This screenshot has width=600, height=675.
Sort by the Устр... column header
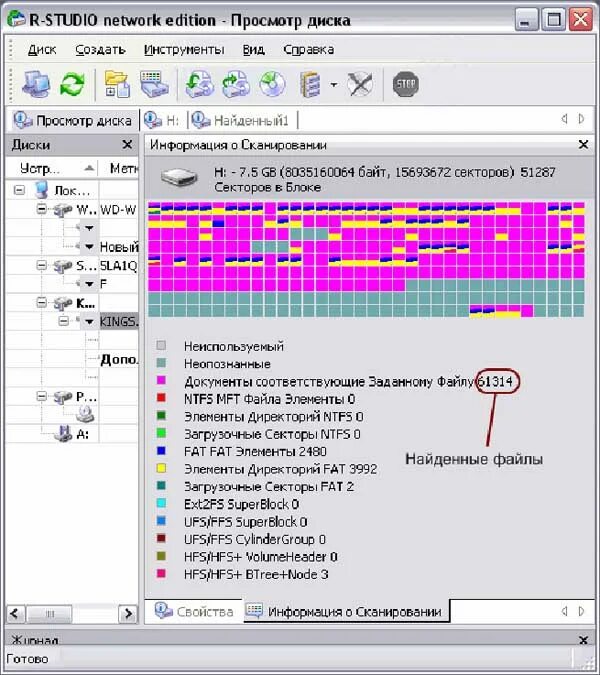[52, 168]
